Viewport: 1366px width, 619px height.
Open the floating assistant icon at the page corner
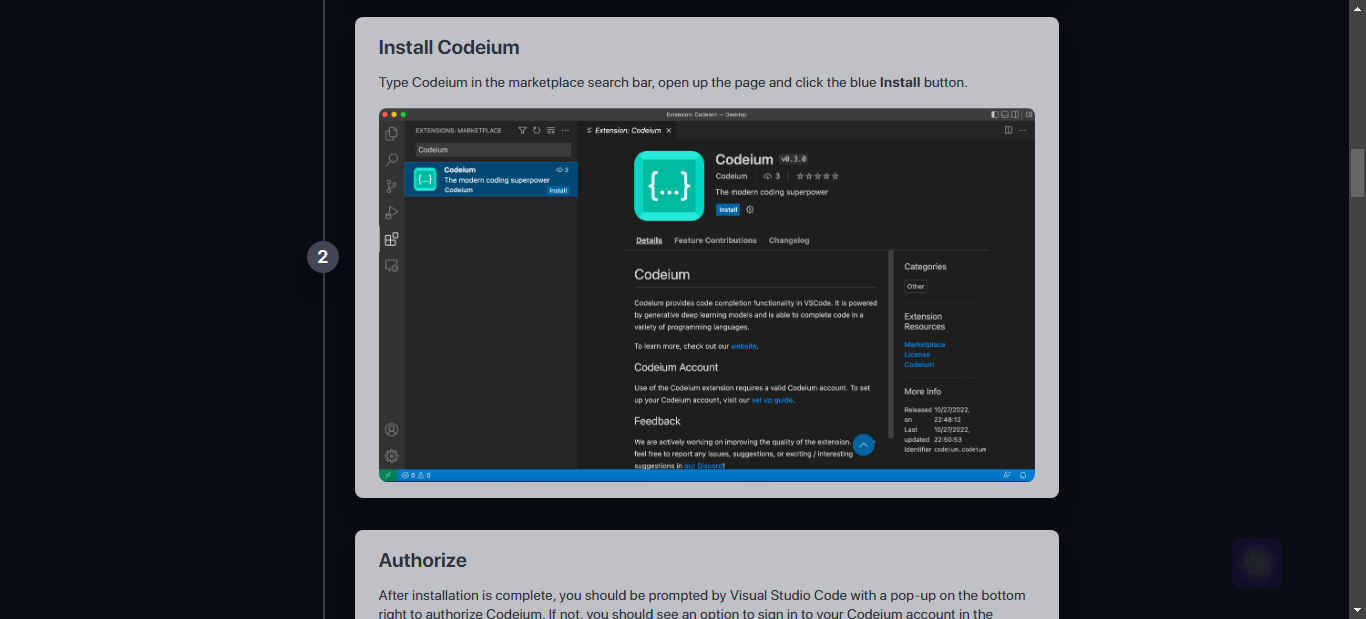point(1257,563)
